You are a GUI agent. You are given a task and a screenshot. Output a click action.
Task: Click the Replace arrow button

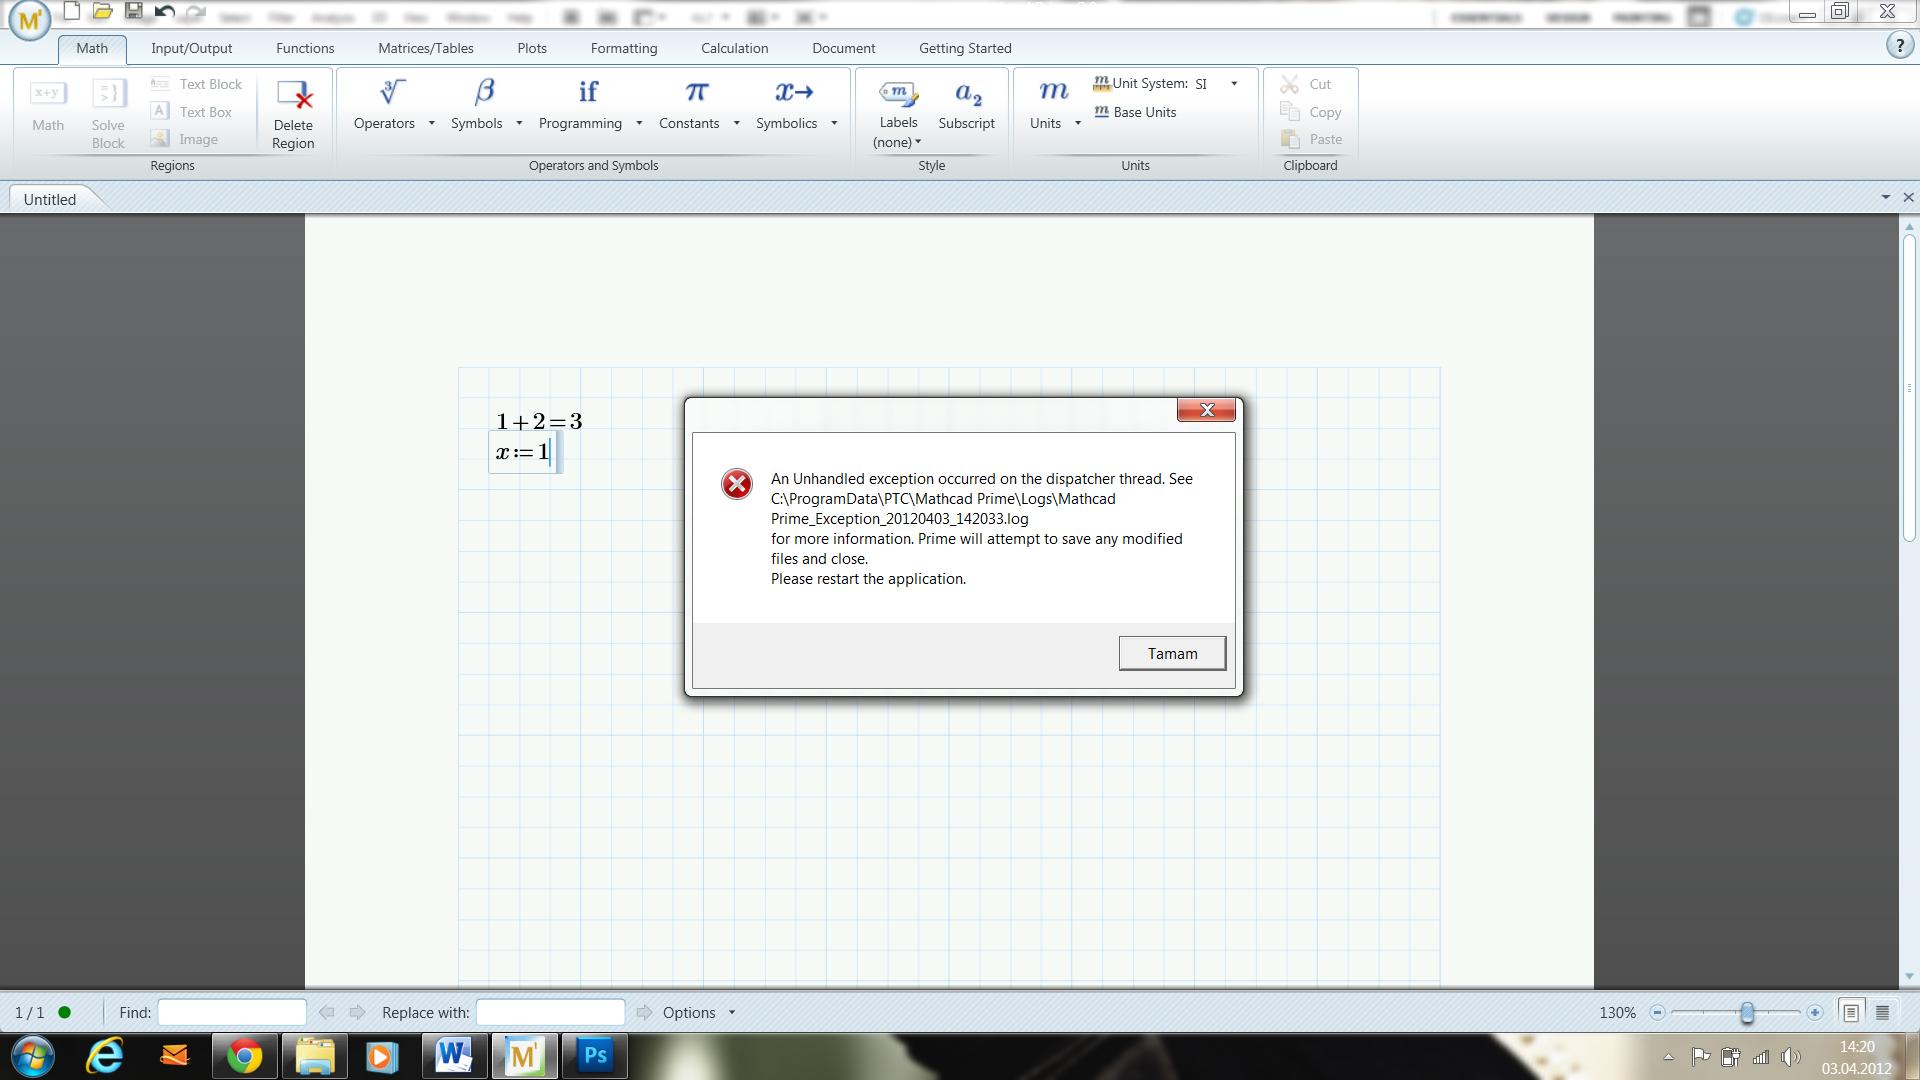[644, 1012]
